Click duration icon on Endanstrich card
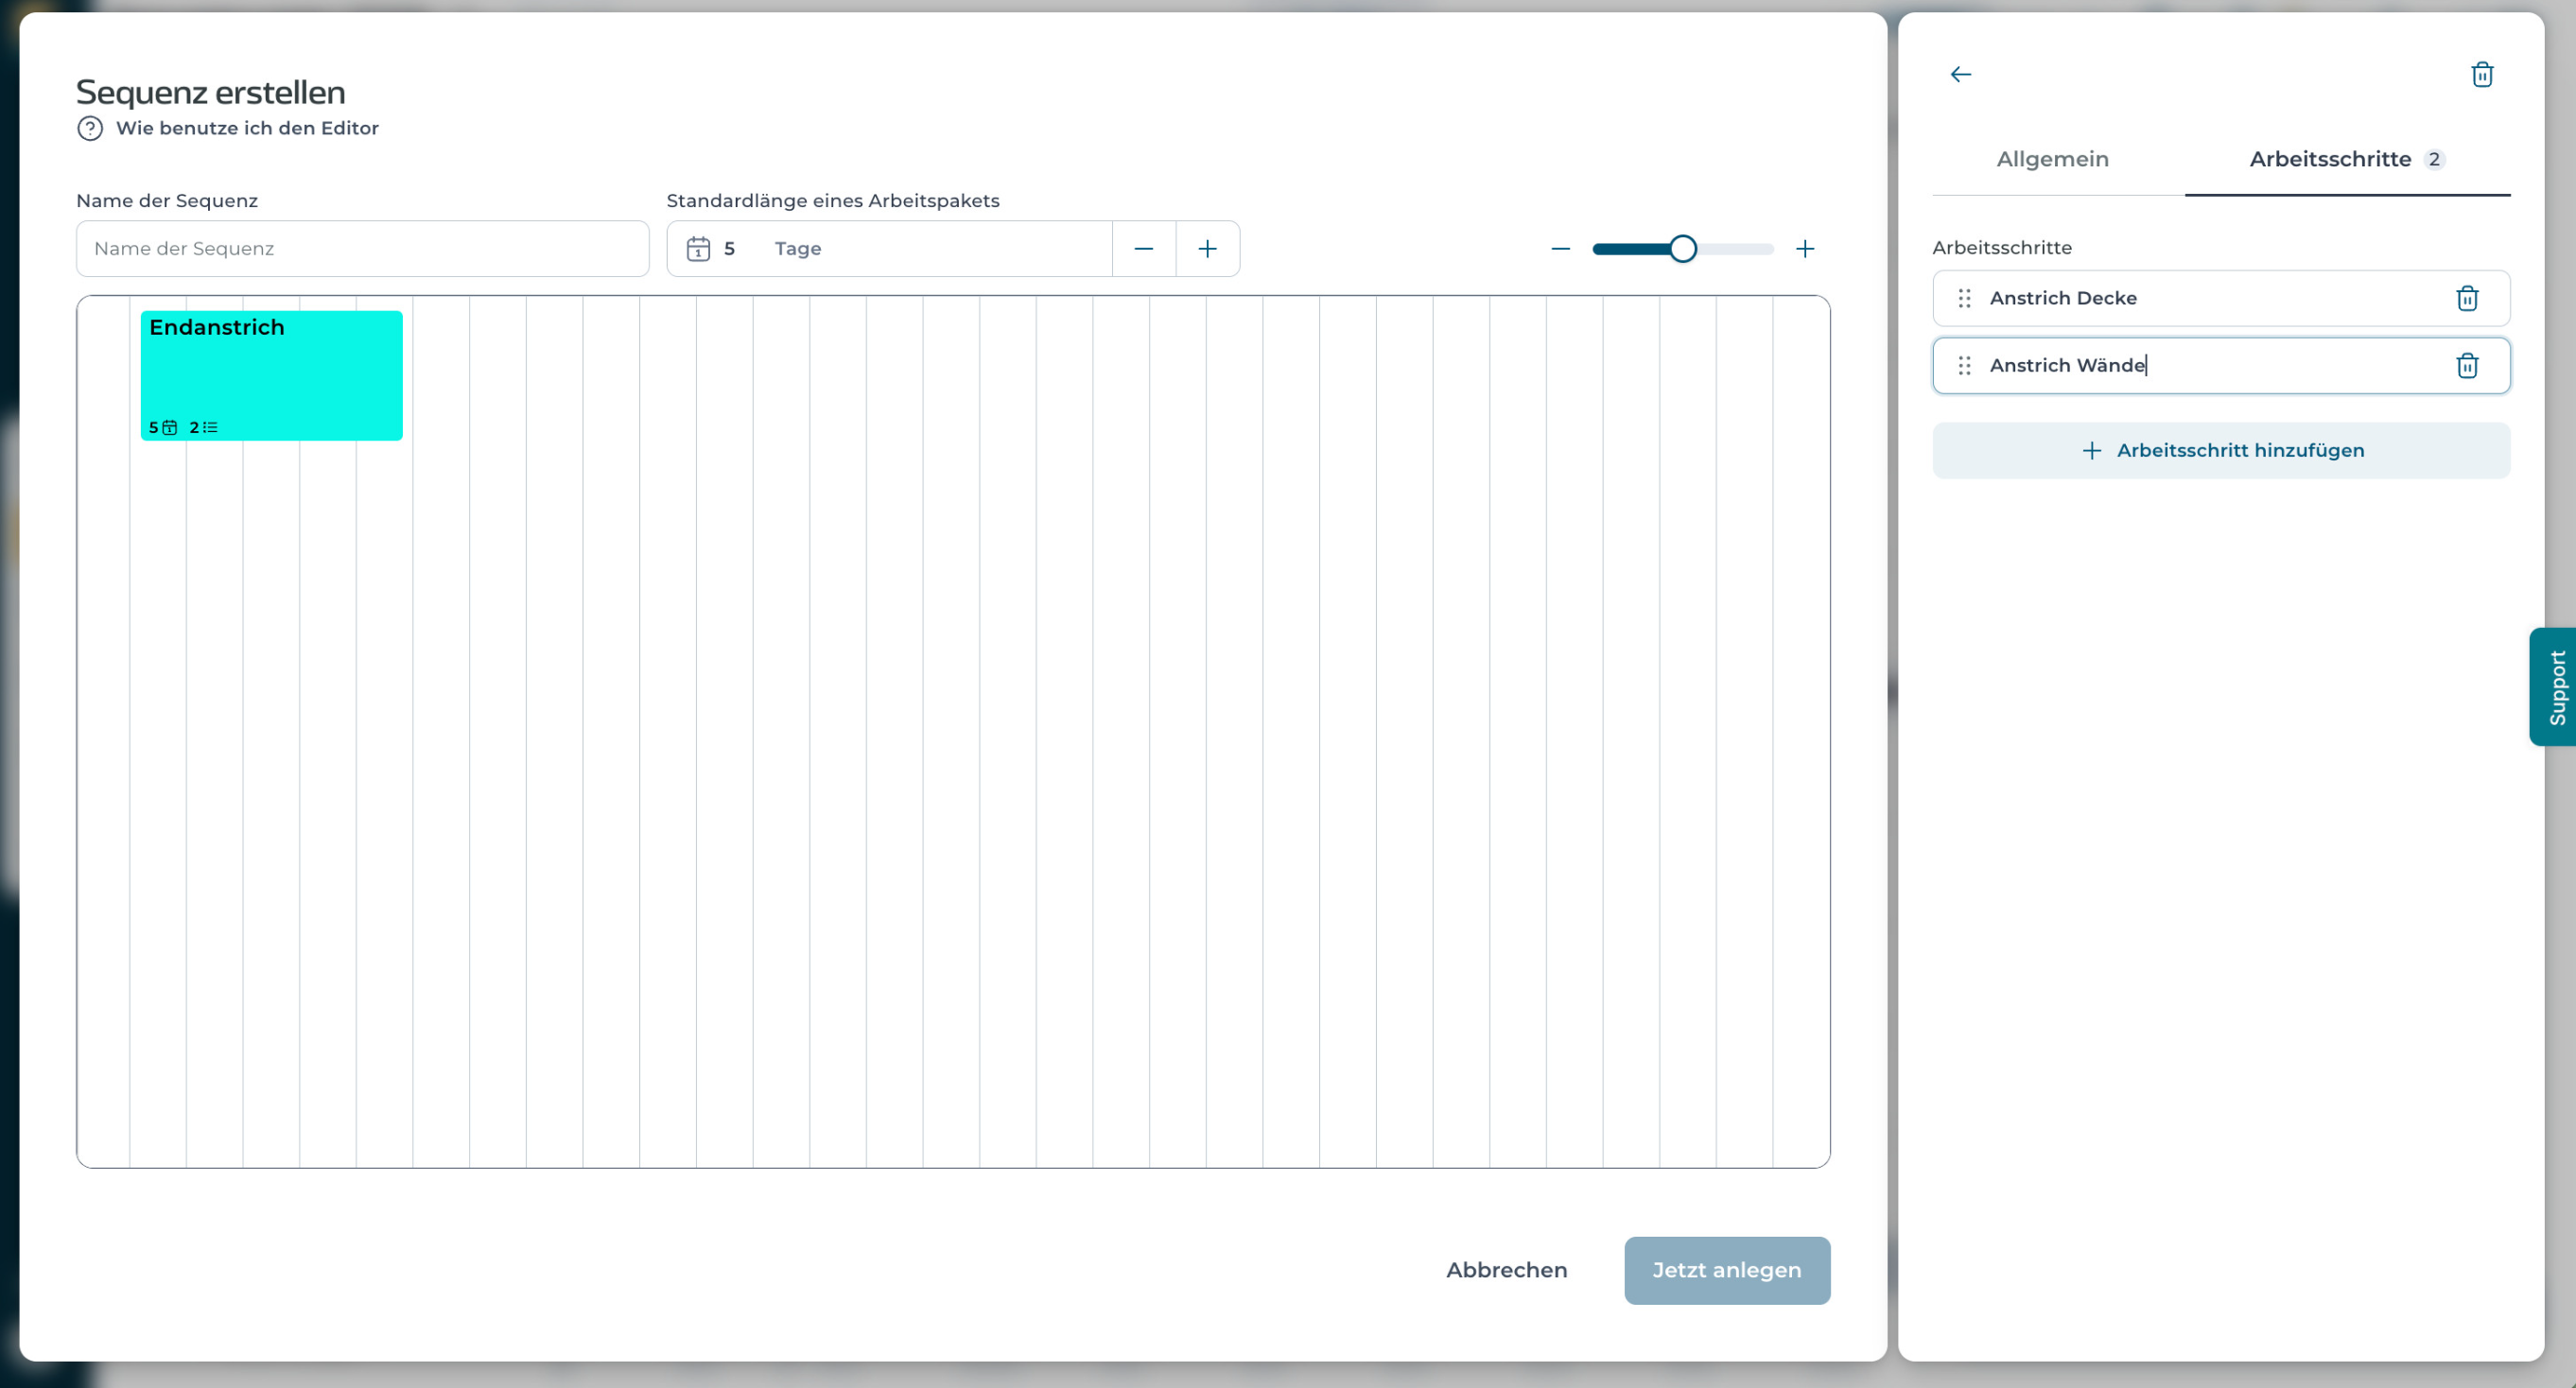 tap(170, 428)
